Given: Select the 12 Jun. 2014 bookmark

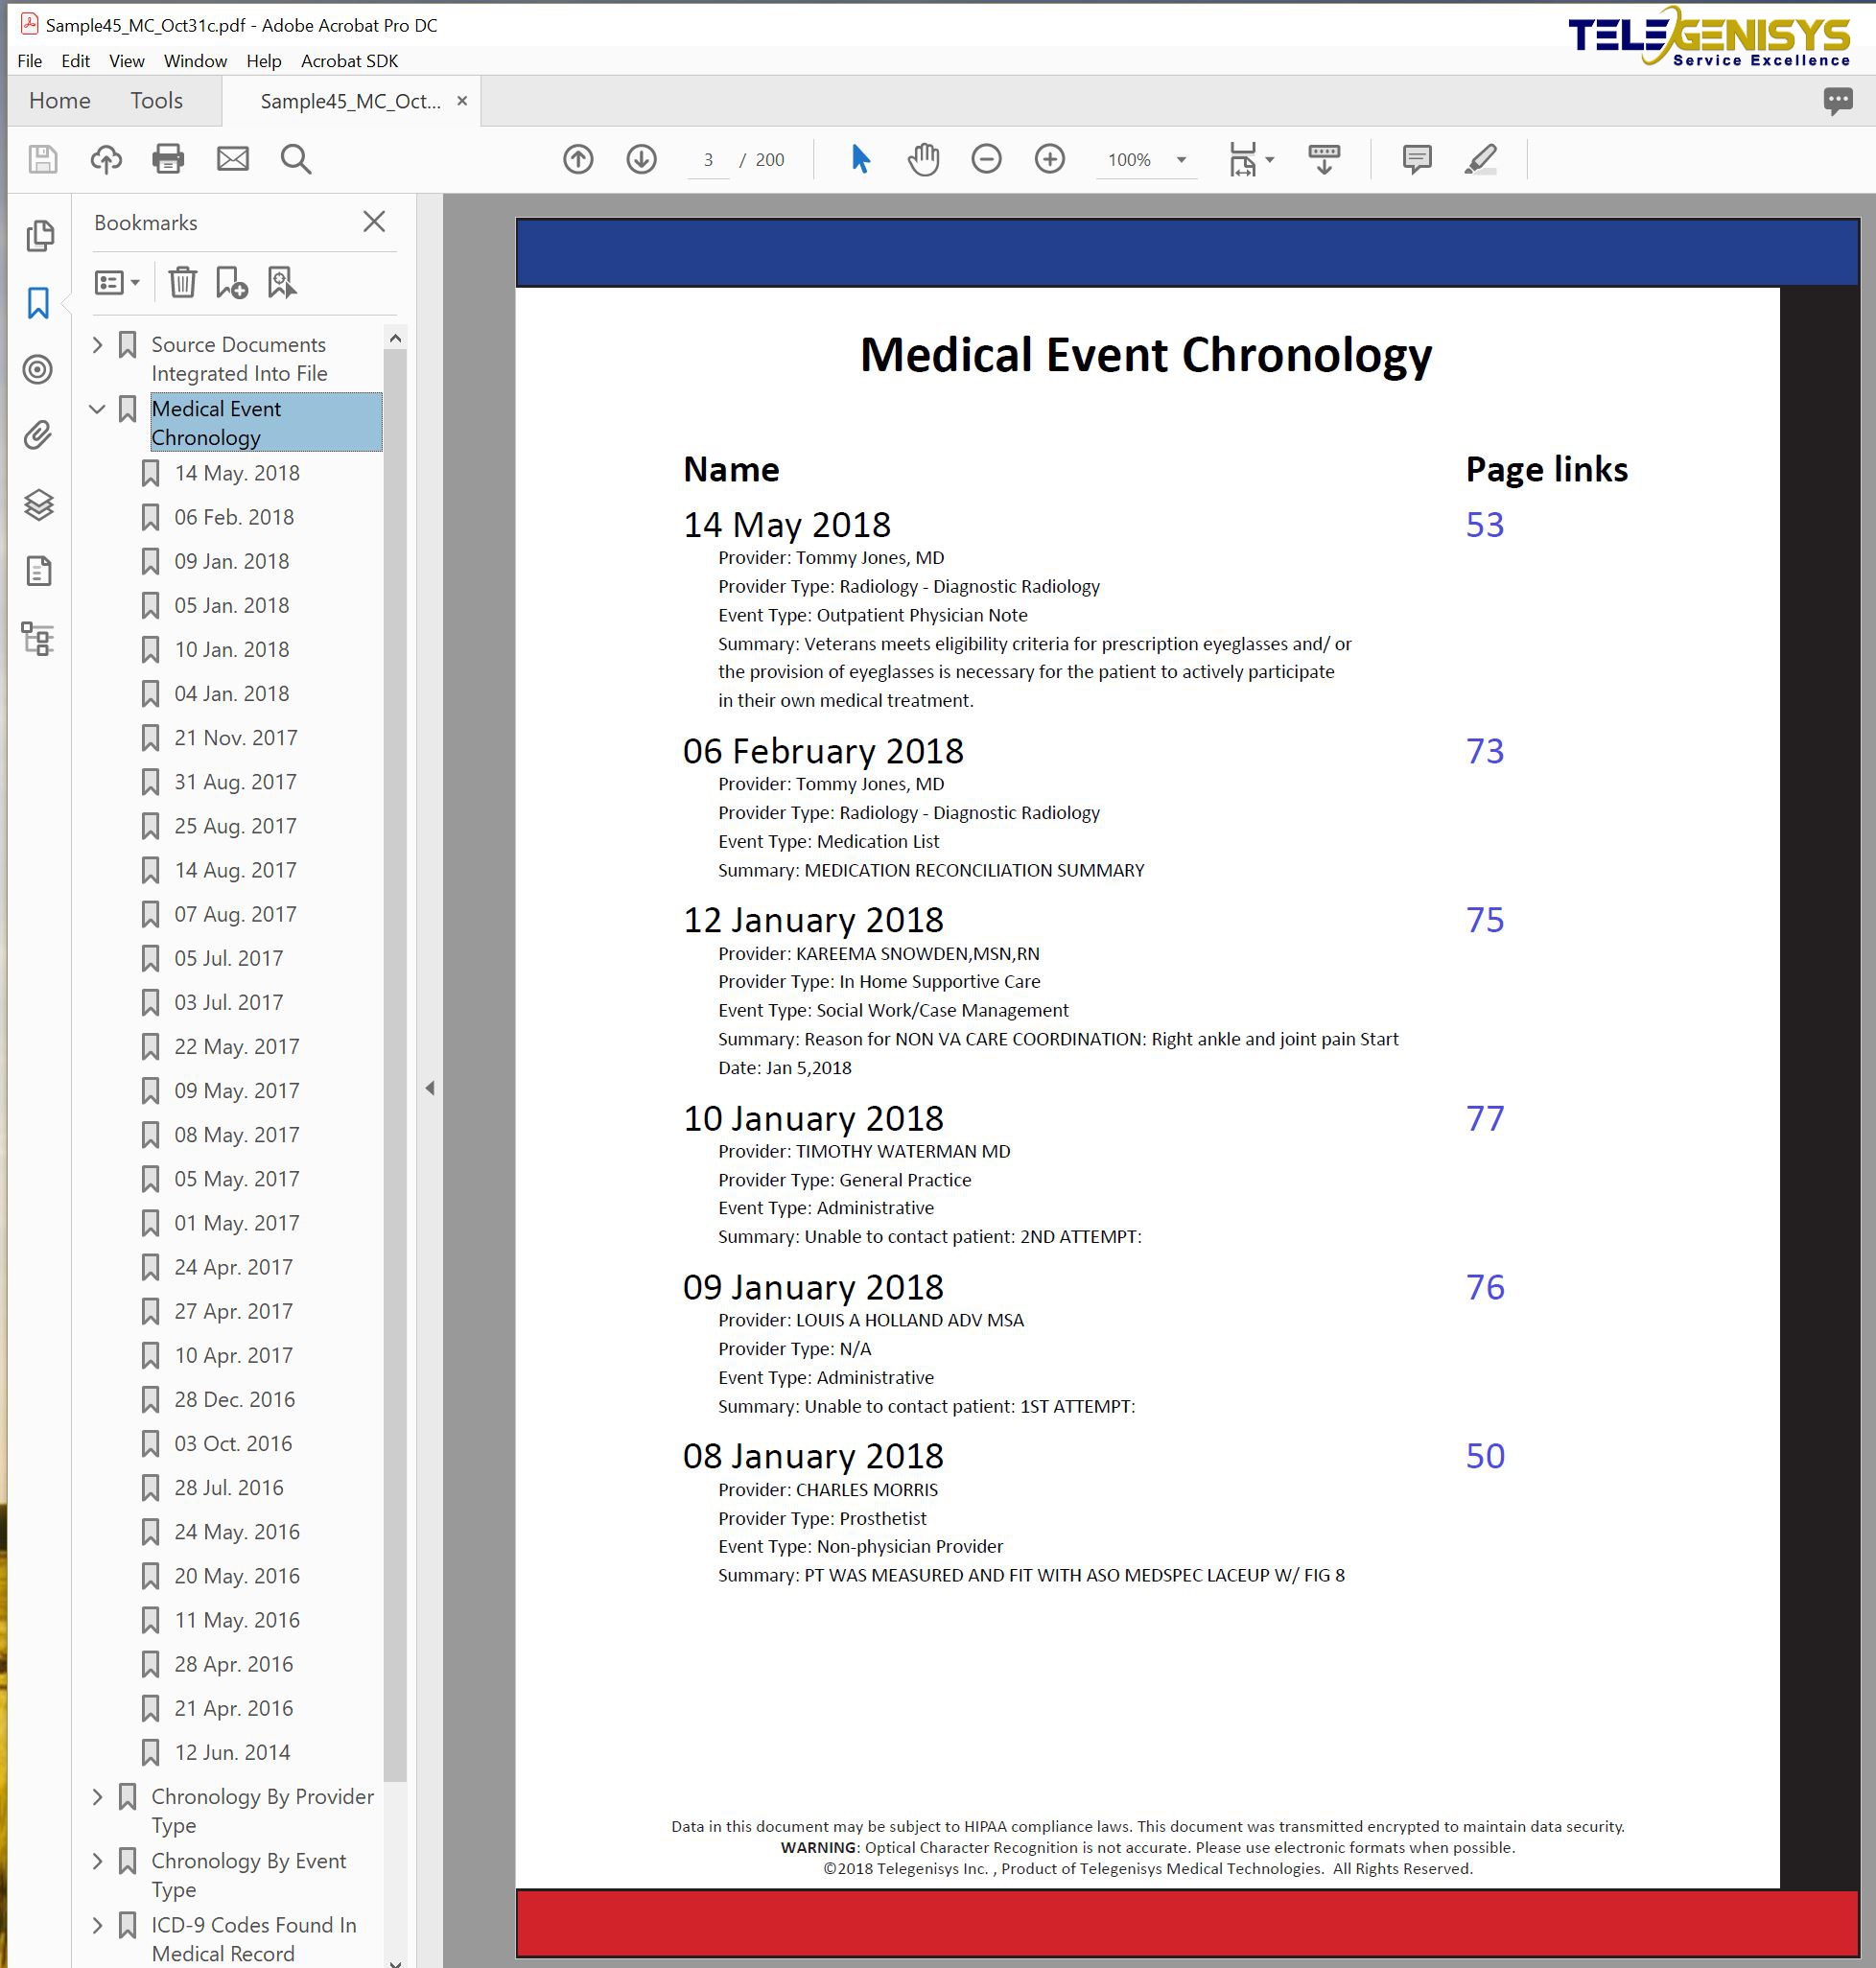Looking at the screenshot, I should (232, 1752).
